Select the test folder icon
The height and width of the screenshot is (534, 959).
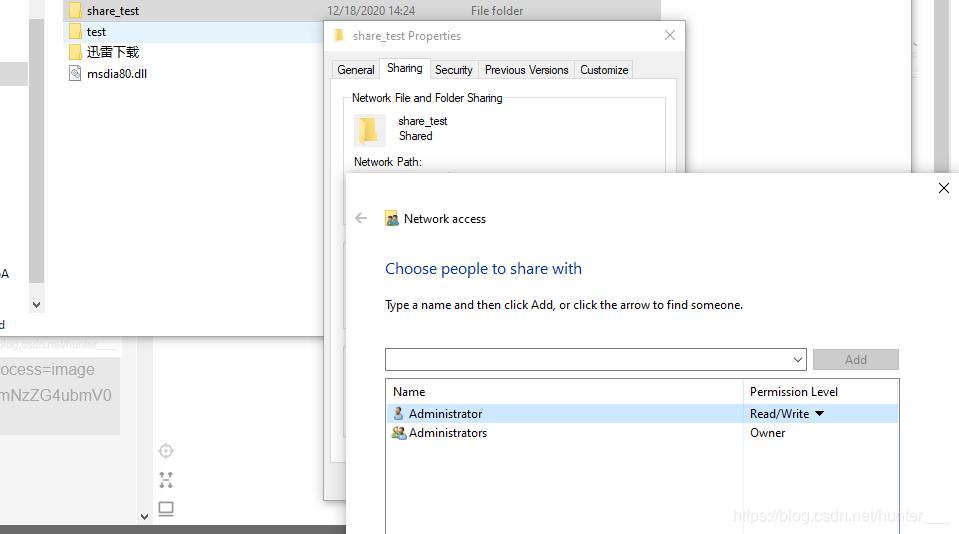(x=75, y=32)
